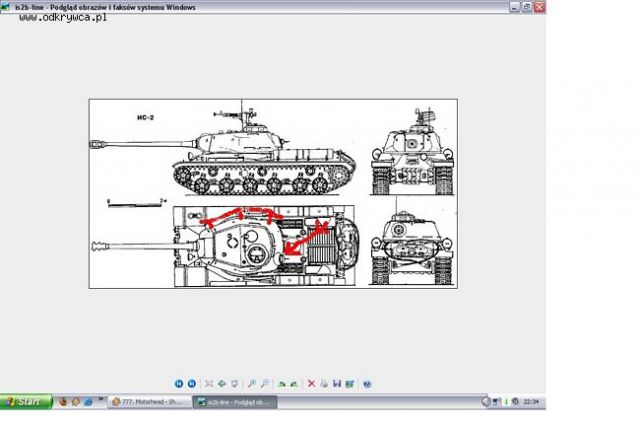Switch to 777. Motorhead taskbar window
This screenshot has height=427, width=640.
148,402
